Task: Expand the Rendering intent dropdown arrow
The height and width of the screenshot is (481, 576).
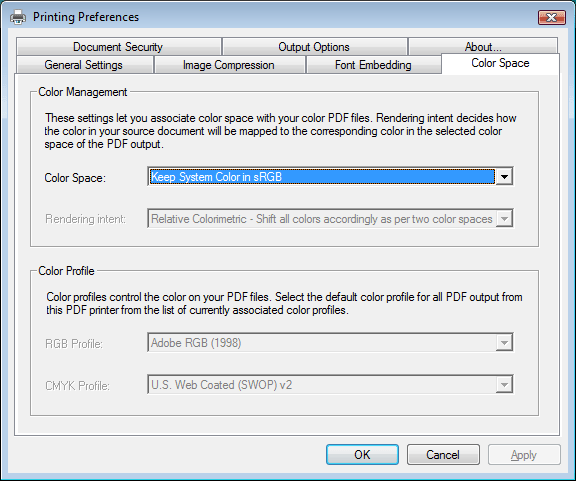Action: [504, 219]
